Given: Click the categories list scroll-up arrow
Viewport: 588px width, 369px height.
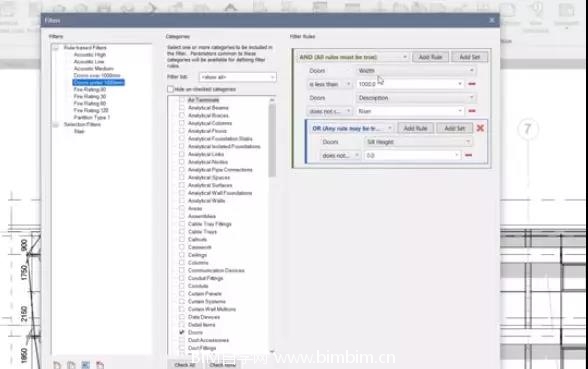Looking at the screenshot, I should click(272, 100).
